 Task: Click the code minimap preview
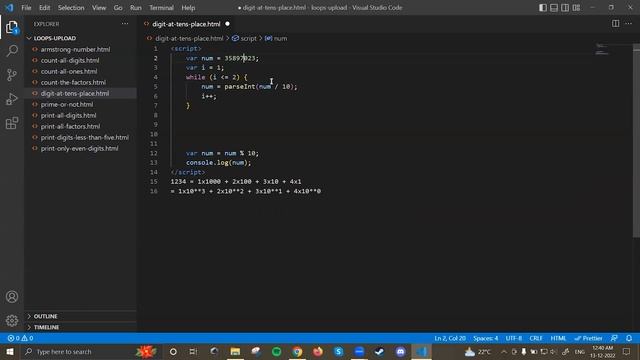(x=602, y=49)
